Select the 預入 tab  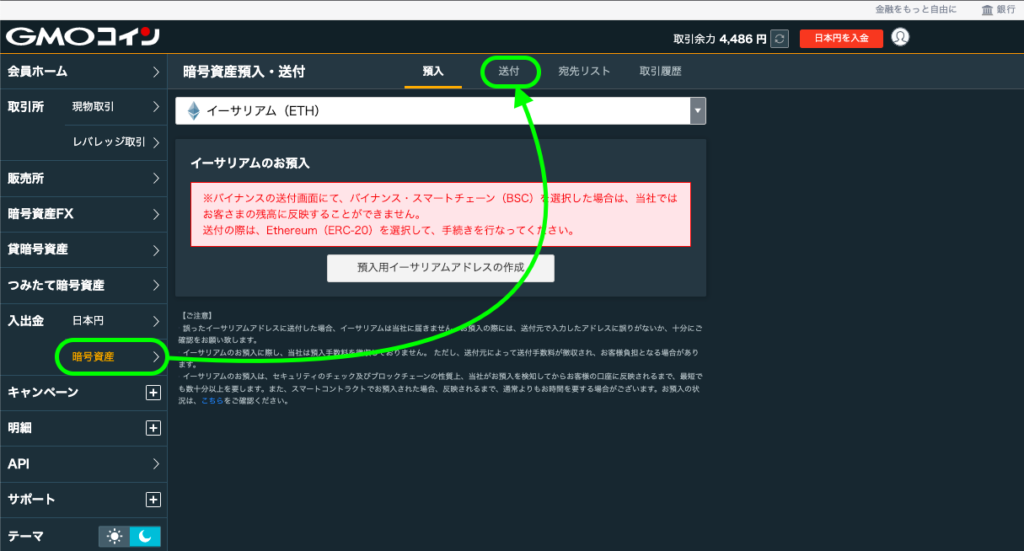click(x=433, y=71)
